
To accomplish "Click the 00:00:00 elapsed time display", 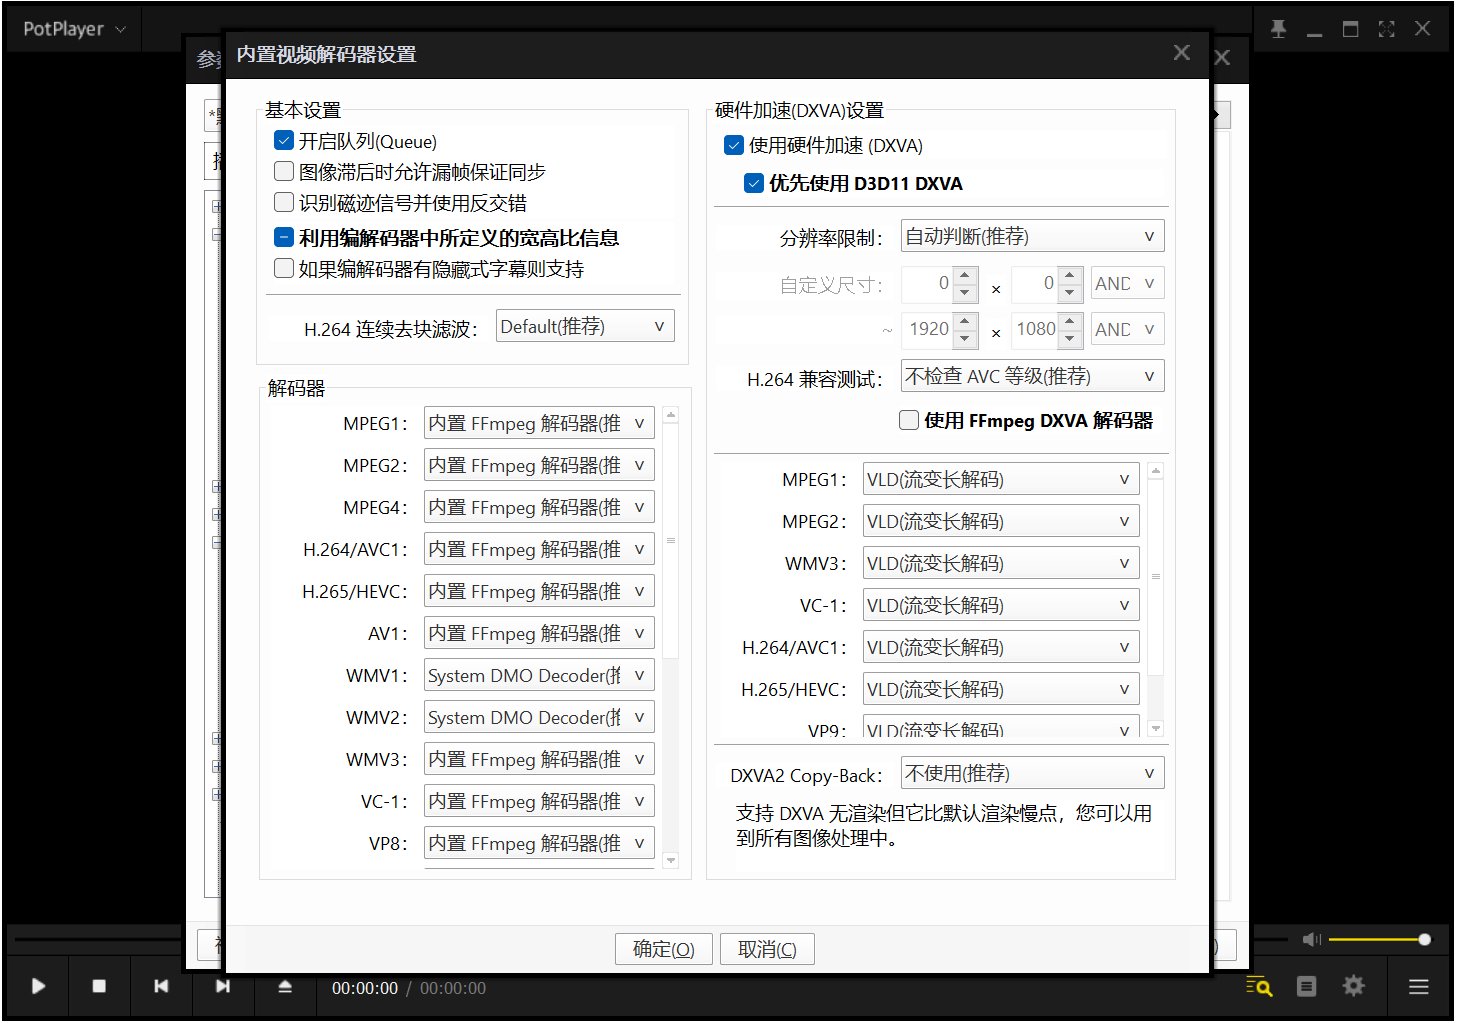I will [x=365, y=988].
